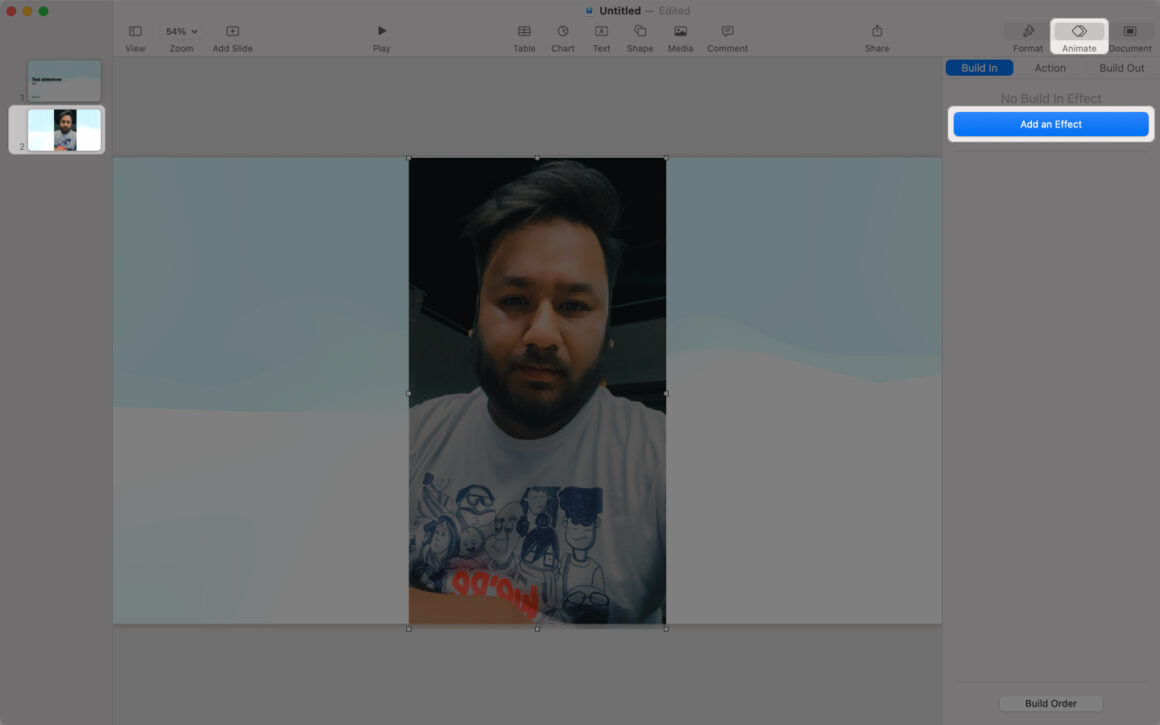Open the Build Order window
This screenshot has width=1160, height=725.
[x=1050, y=703]
